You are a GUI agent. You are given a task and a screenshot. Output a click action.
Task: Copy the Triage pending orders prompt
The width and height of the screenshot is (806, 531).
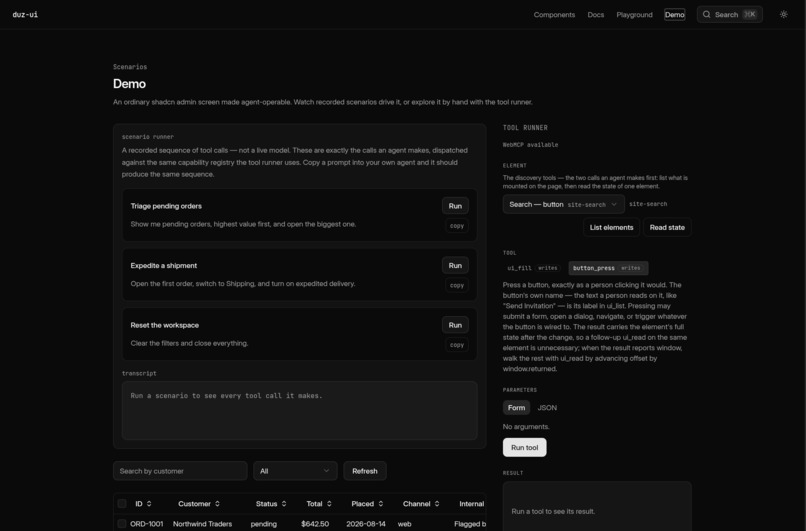(x=456, y=226)
